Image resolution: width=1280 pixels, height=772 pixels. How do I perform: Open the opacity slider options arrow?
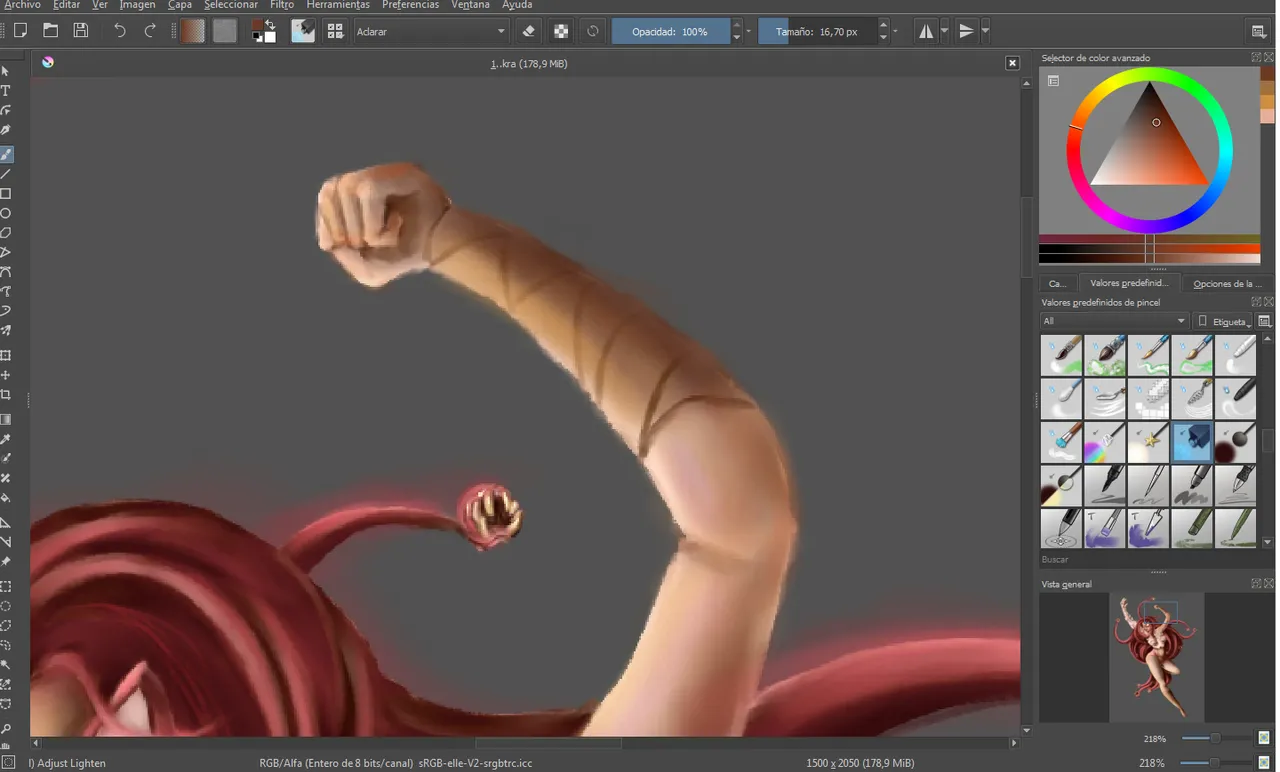749,31
